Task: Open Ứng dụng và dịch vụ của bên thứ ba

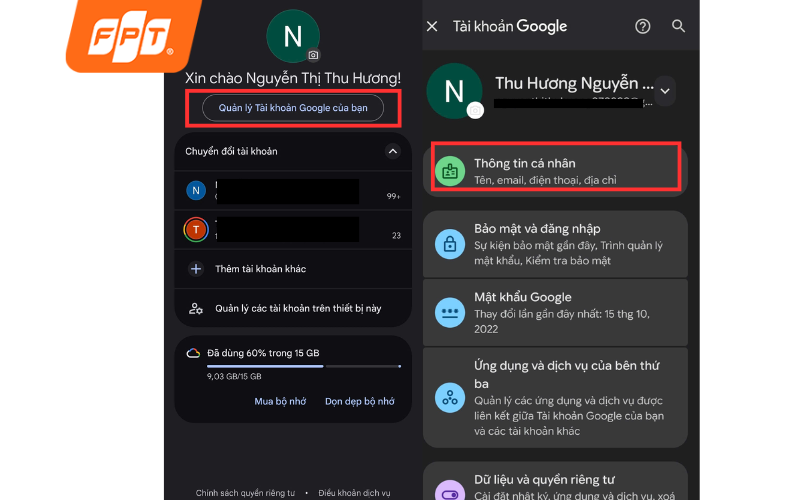Action: tap(555, 398)
